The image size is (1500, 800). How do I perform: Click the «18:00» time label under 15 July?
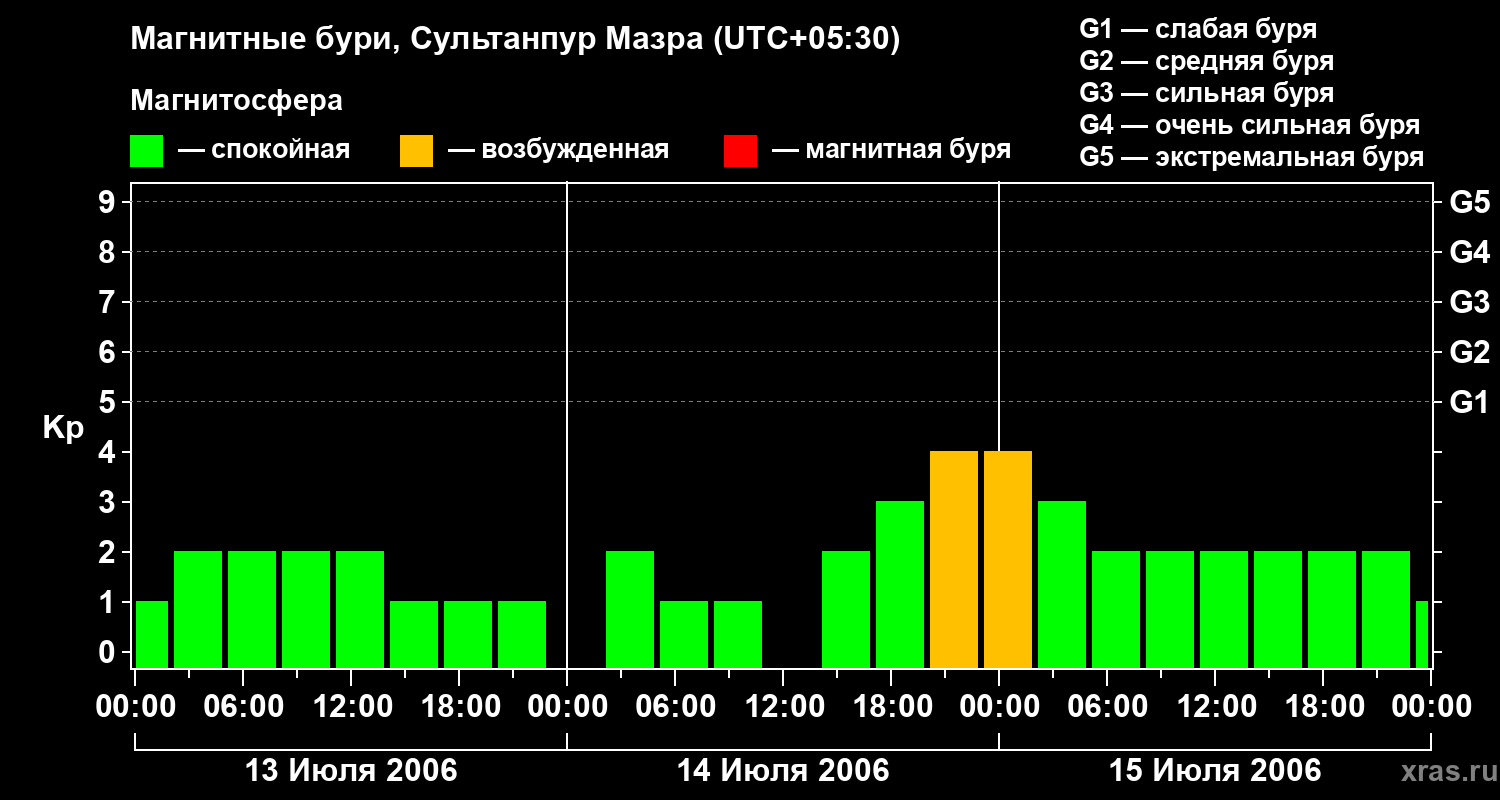tap(1323, 707)
